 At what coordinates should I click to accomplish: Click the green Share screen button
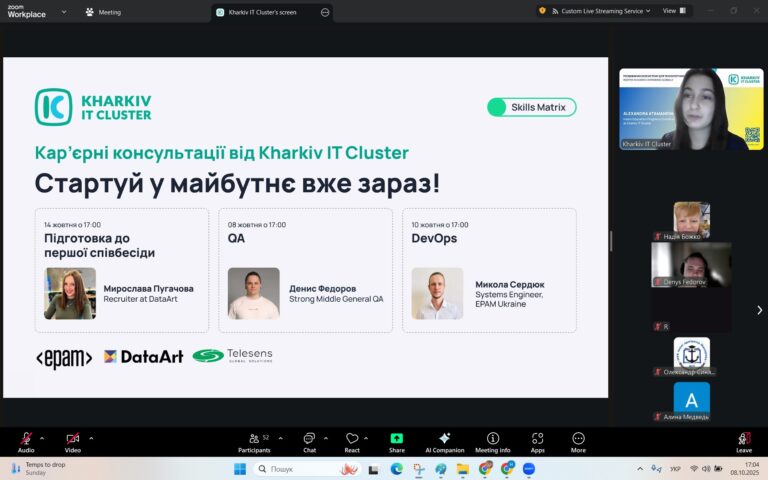(x=397, y=442)
